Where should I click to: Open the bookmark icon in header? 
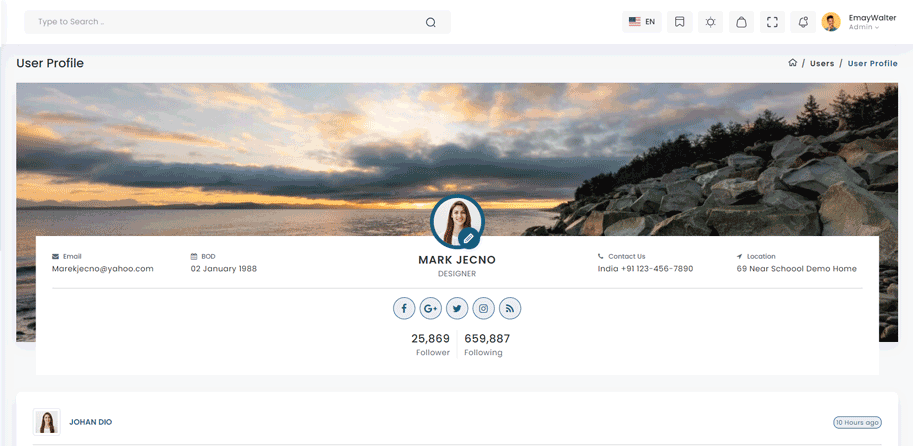pyautogui.click(x=679, y=22)
